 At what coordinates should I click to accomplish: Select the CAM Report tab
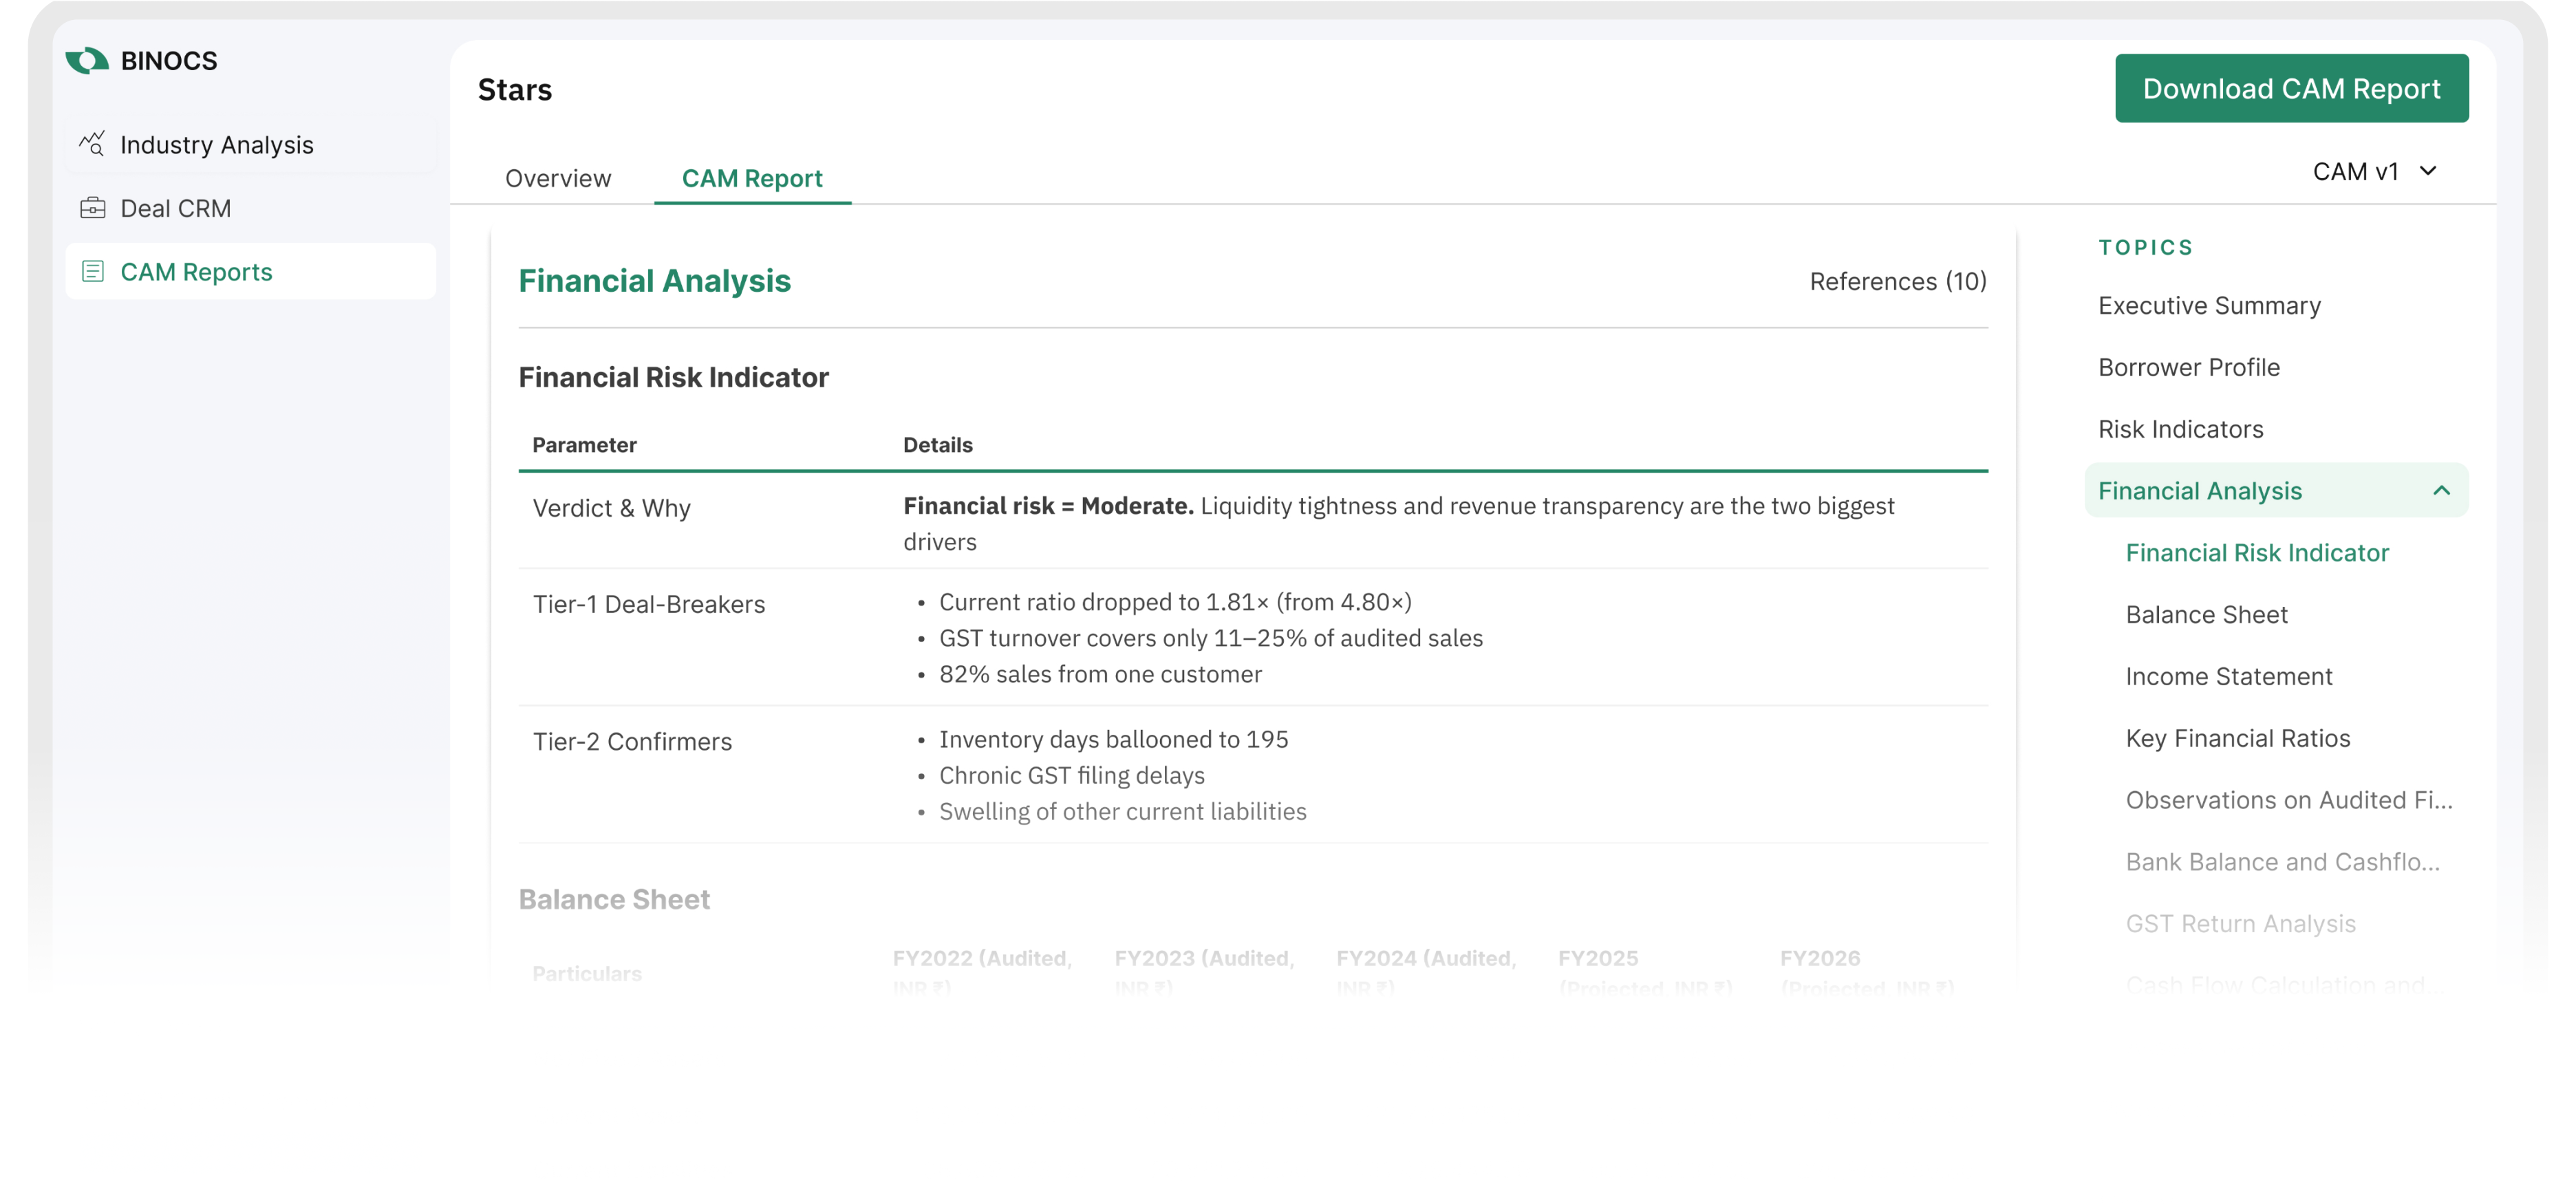[x=751, y=178]
